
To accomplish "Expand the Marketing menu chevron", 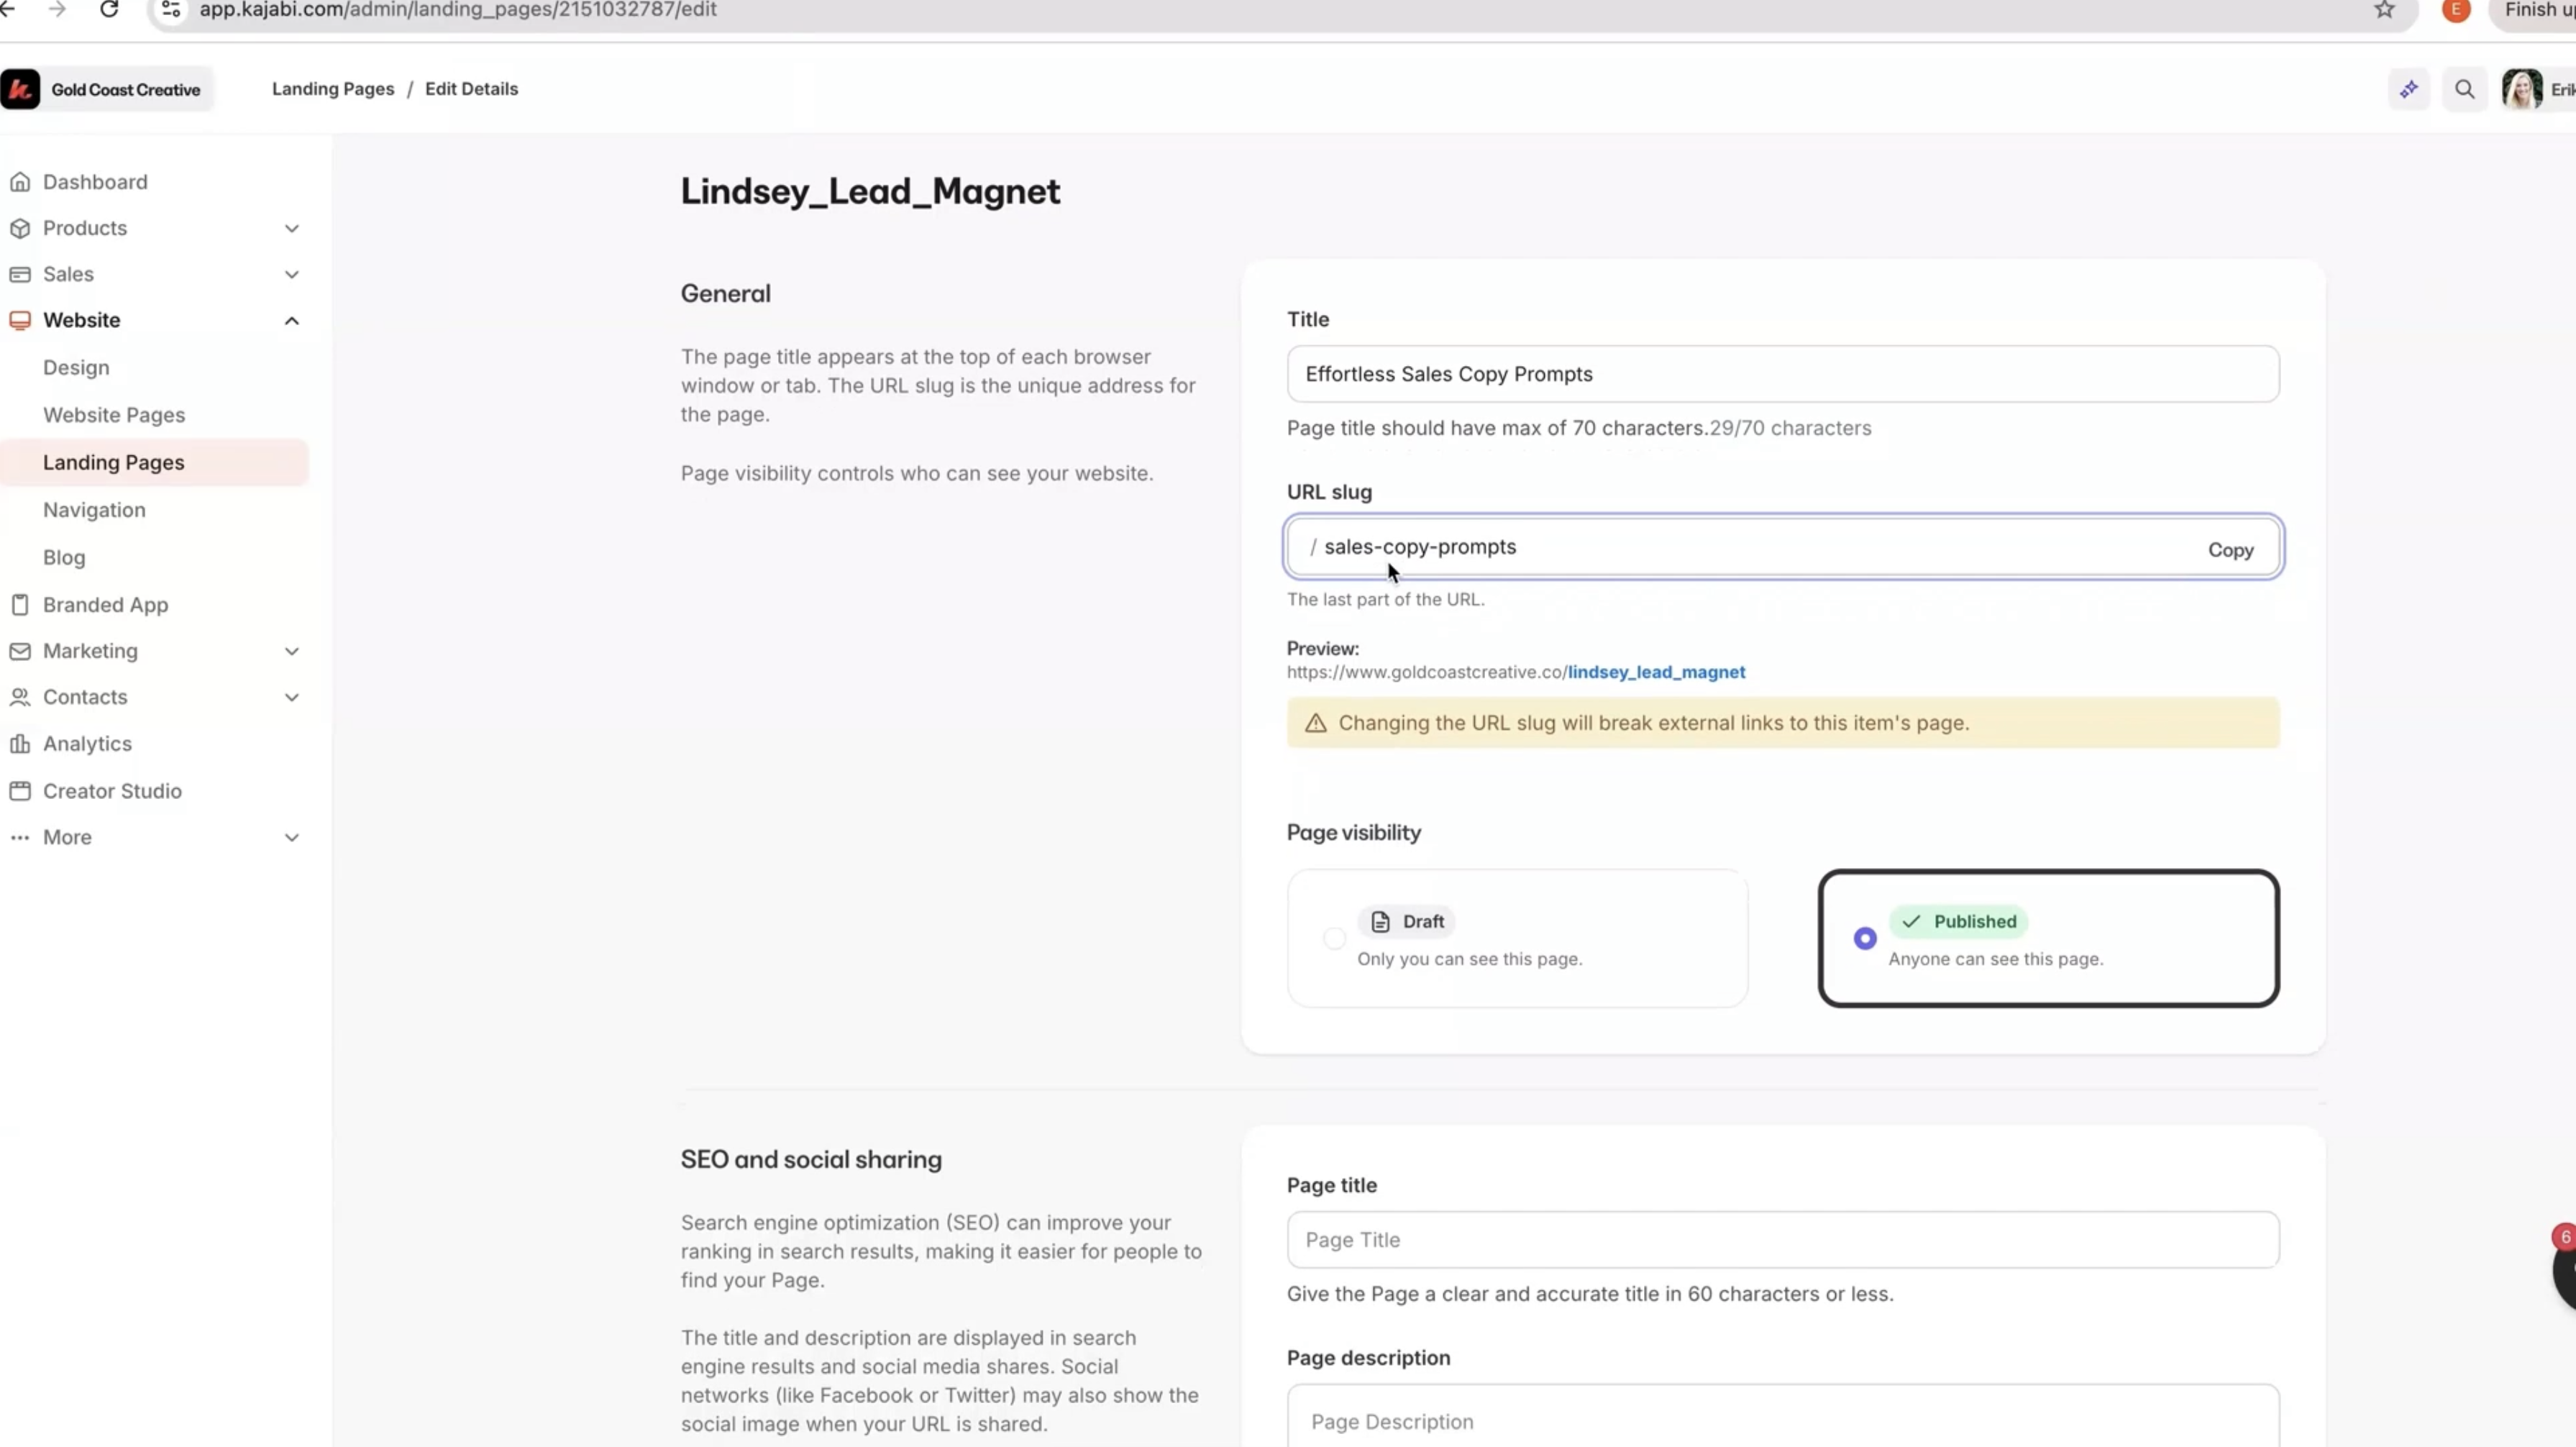I will point(292,652).
